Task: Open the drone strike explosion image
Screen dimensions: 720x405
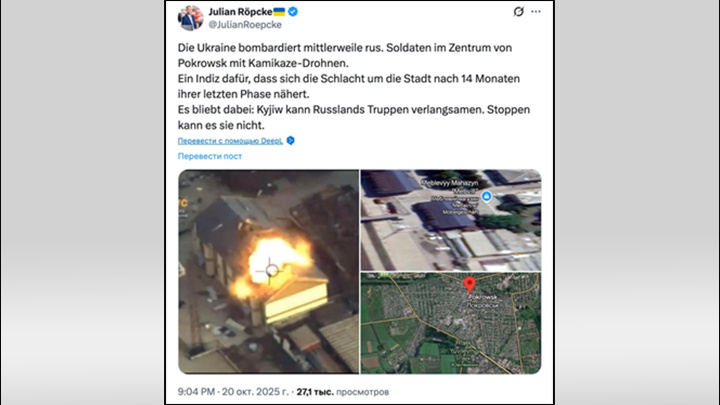Action: click(x=269, y=272)
